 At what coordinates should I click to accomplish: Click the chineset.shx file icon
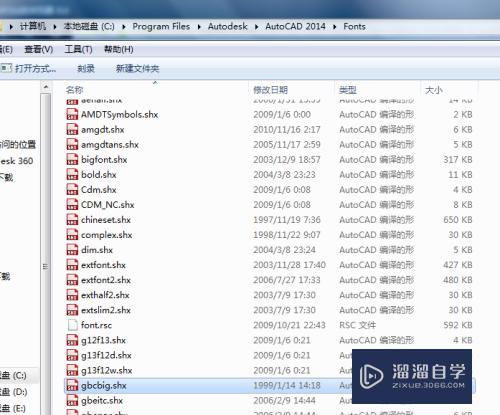click(x=72, y=219)
